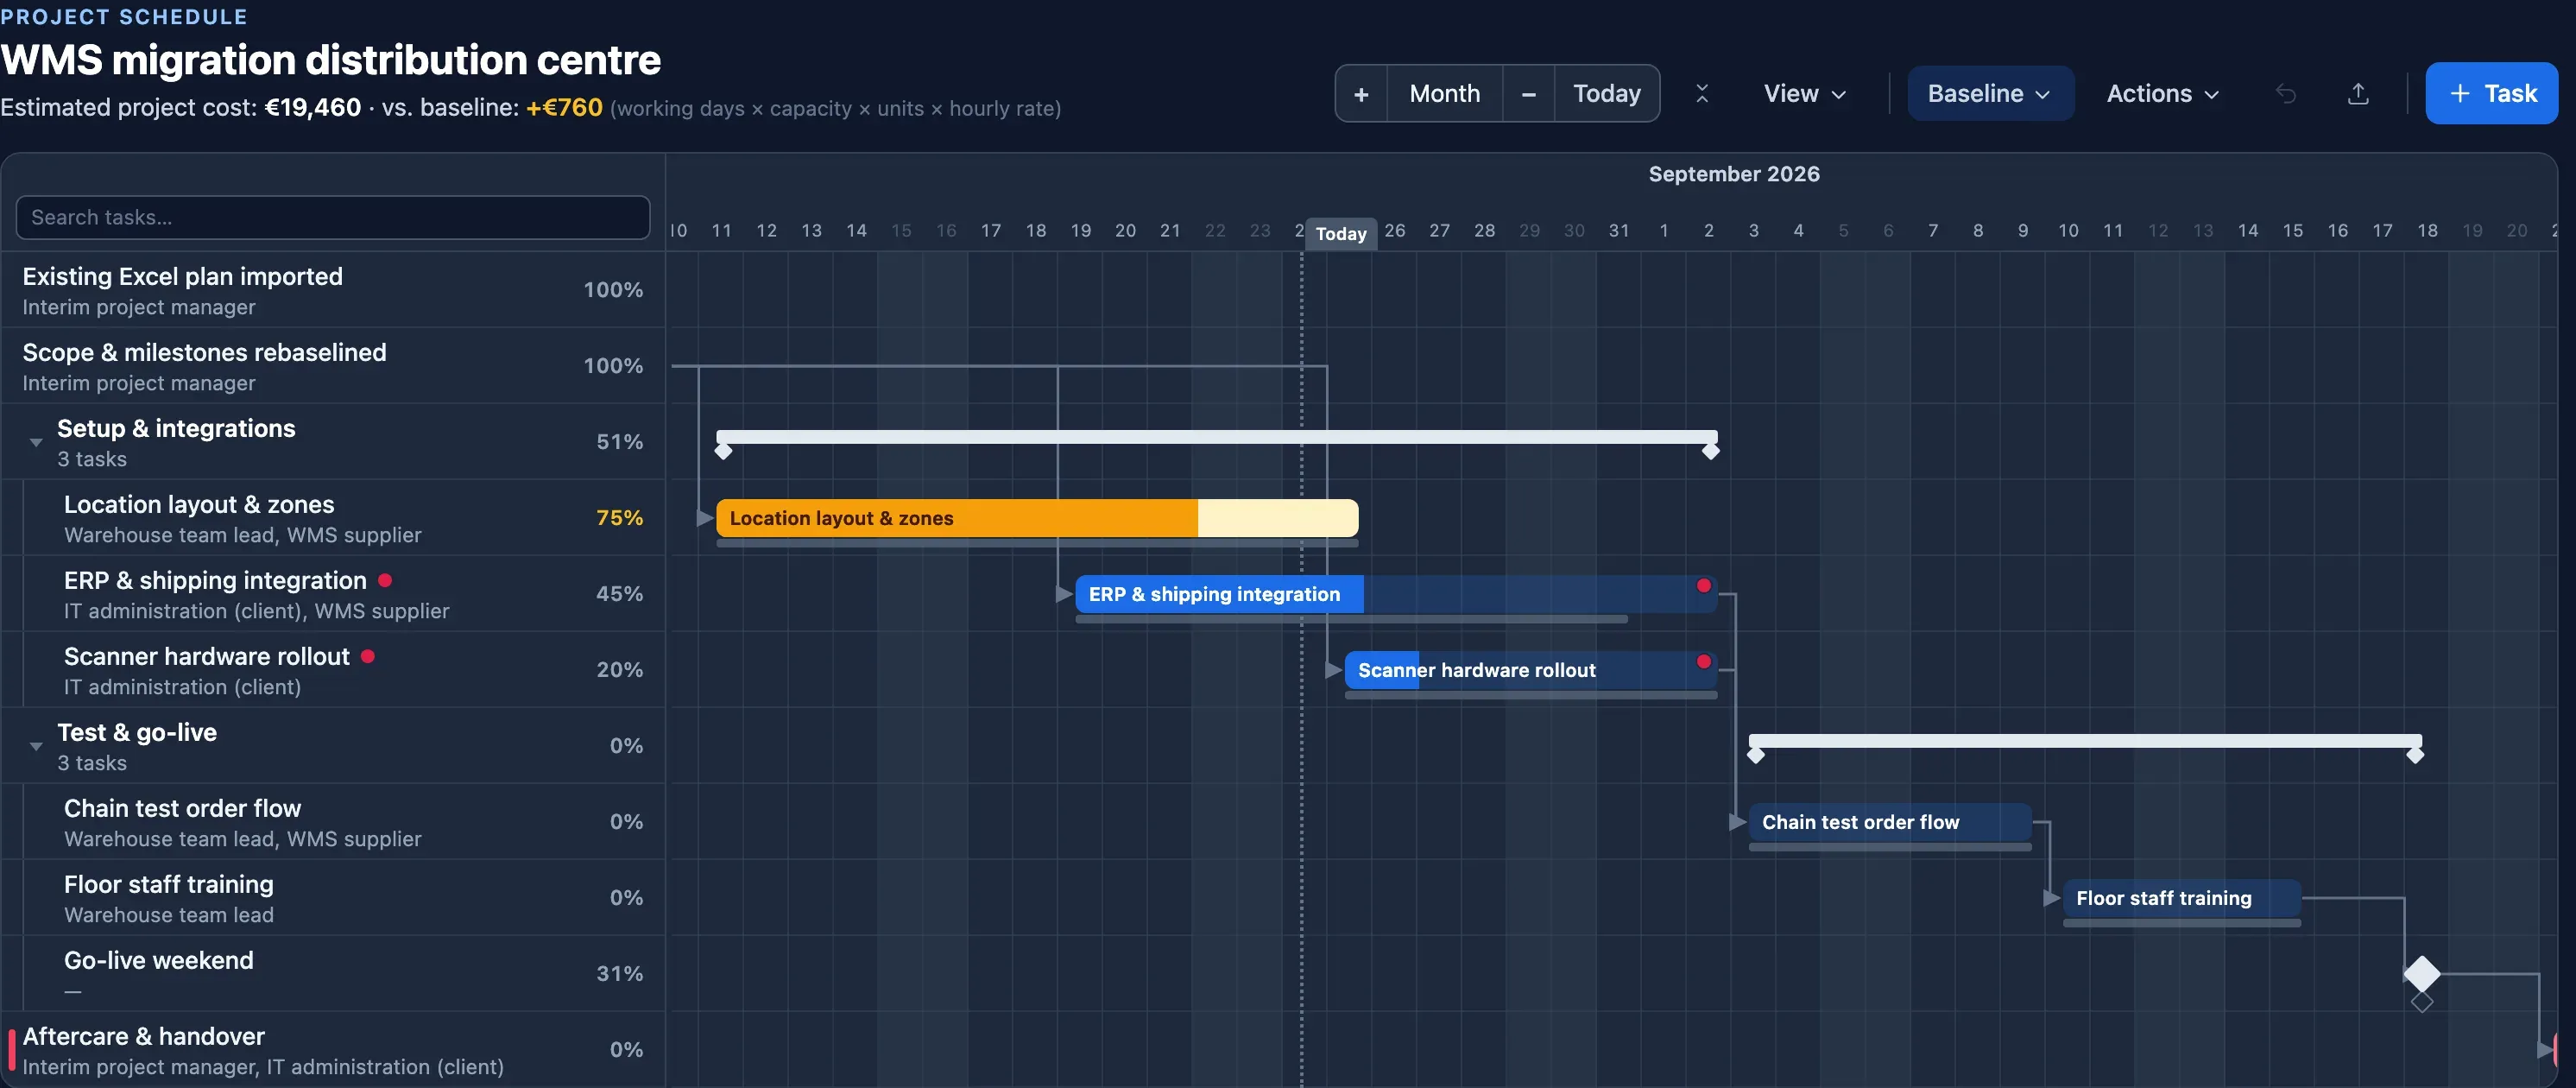Click dependency arrow into Chain test order flow
Image resolution: width=2576 pixels, height=1088 pixels.
point(1738,822)
